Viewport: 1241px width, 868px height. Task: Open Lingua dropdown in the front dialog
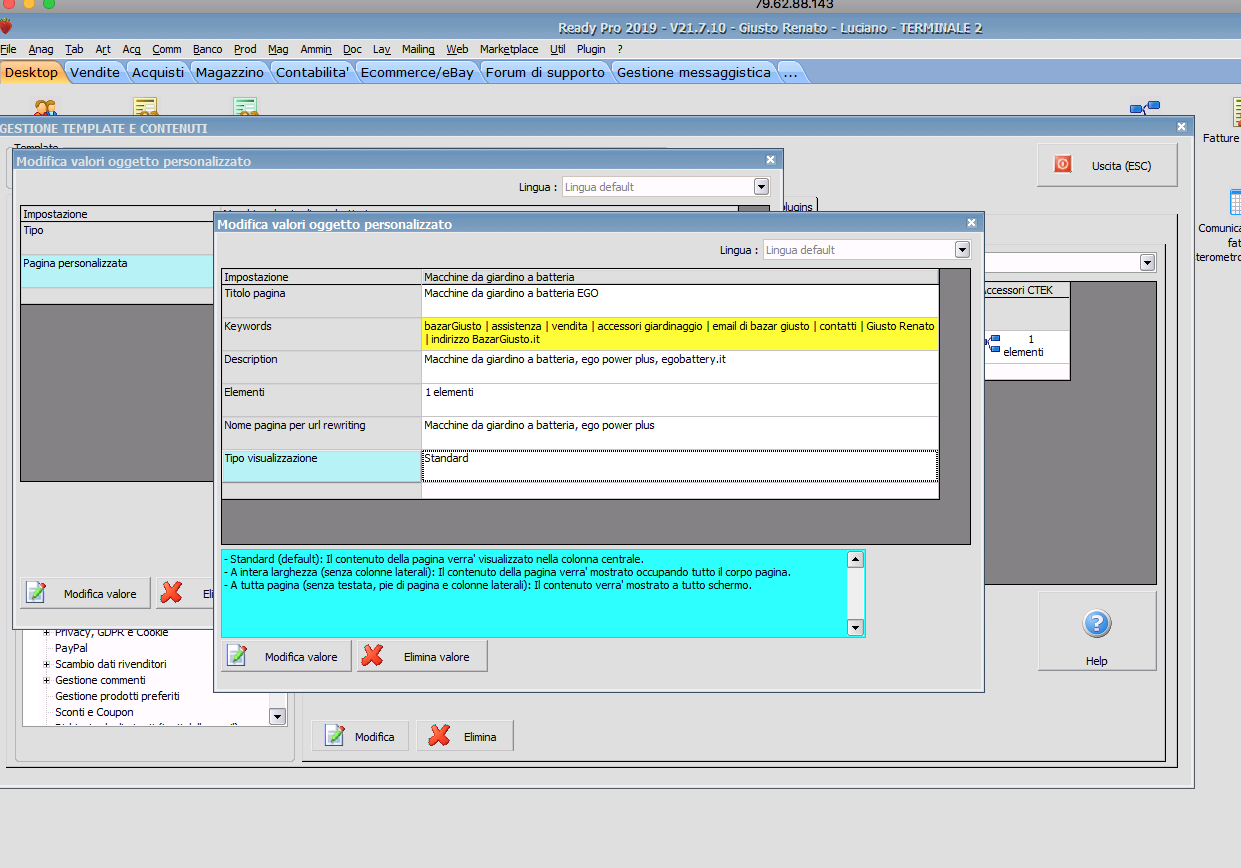coord(962,250)
